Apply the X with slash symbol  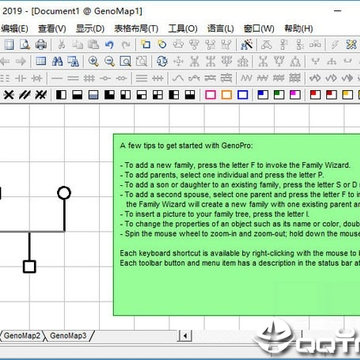click(x=41, y=95)
